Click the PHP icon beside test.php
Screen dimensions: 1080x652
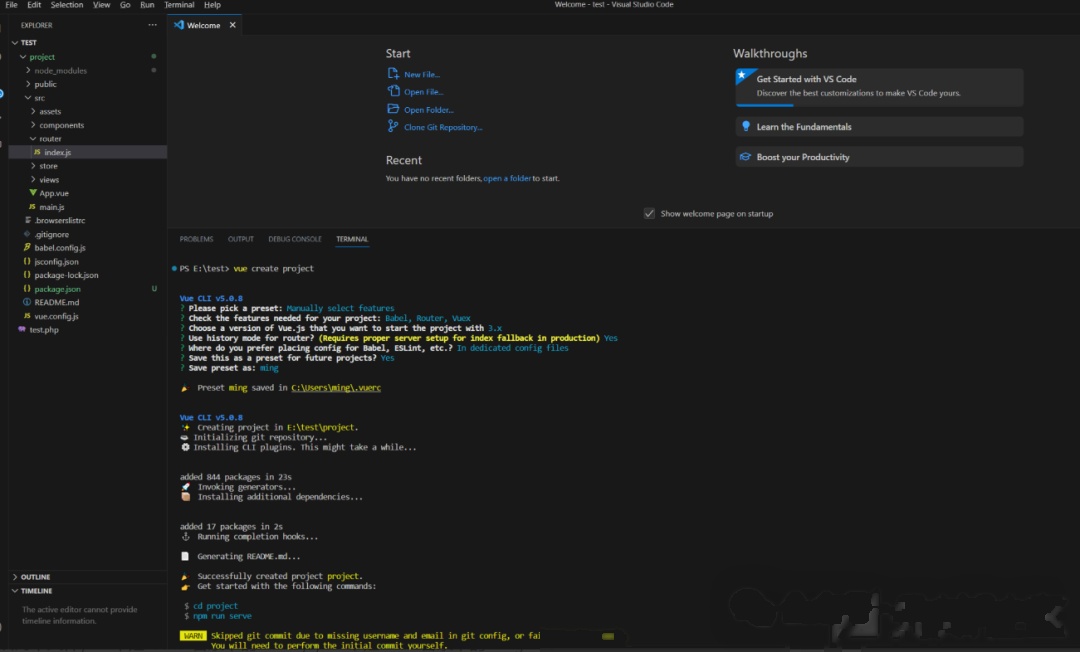tap(22, 329)
